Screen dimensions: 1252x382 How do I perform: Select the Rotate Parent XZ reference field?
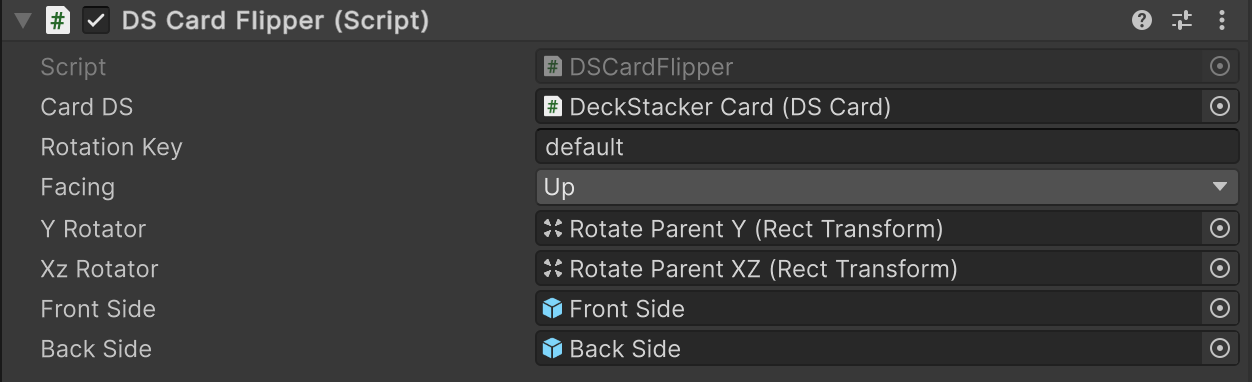868,268
